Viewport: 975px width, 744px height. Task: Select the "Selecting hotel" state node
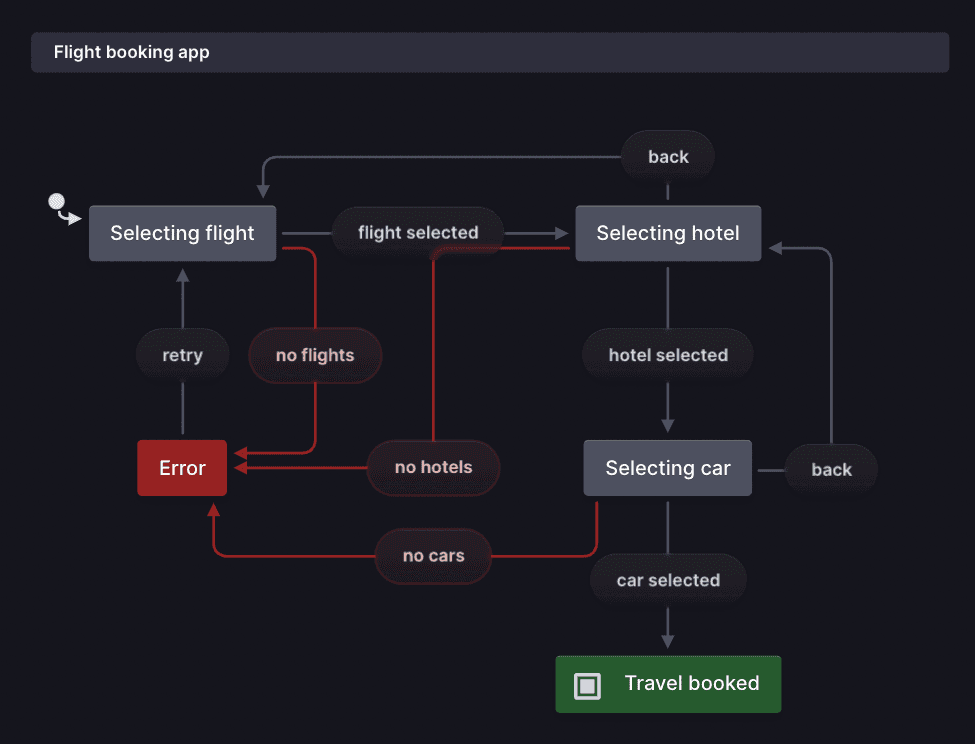[x=667, y=233]
